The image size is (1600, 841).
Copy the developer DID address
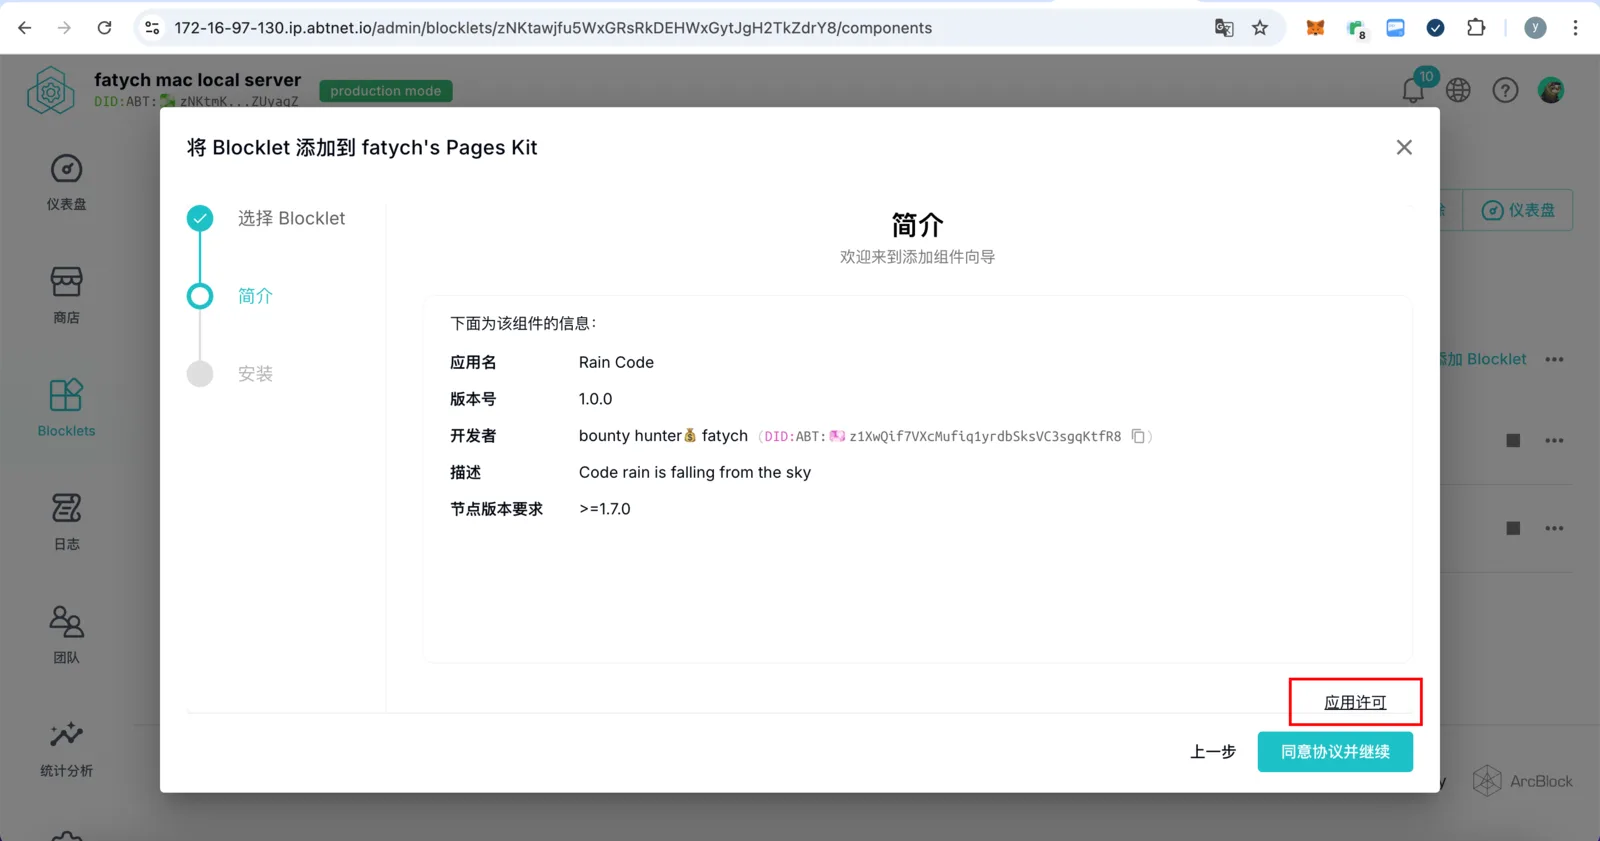pos(1138,436)
